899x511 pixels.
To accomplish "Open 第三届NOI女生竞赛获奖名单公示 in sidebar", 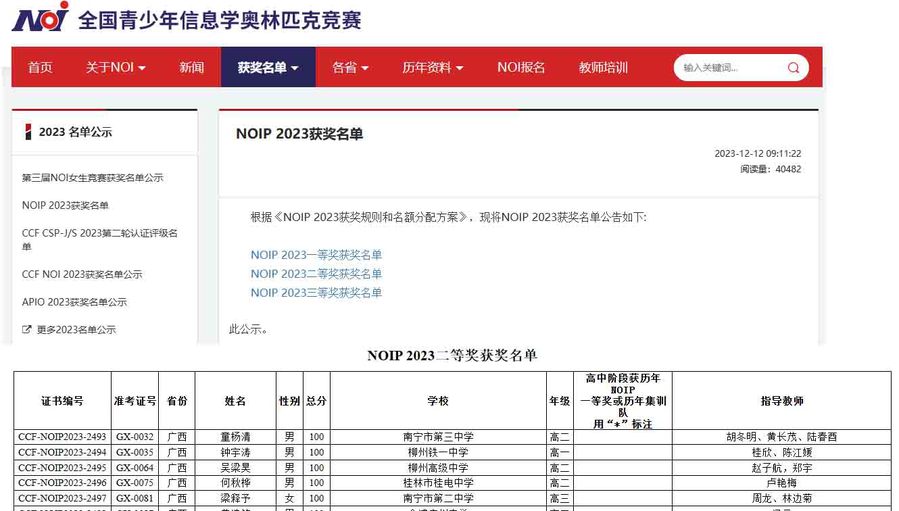I will pyautogui.click(x=92, y=178).
